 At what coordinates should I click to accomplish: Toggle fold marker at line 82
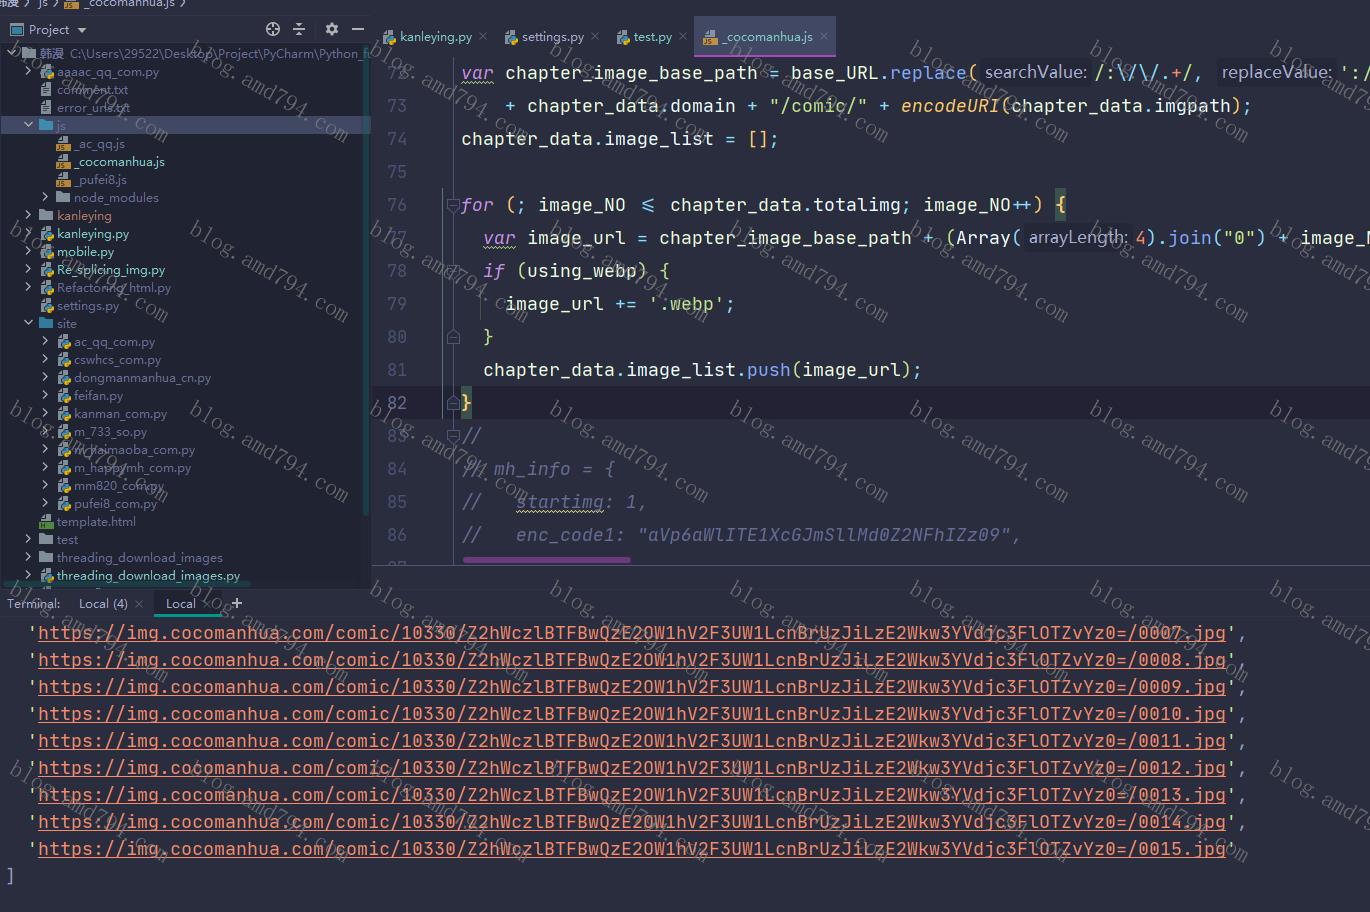coord(453,402)
